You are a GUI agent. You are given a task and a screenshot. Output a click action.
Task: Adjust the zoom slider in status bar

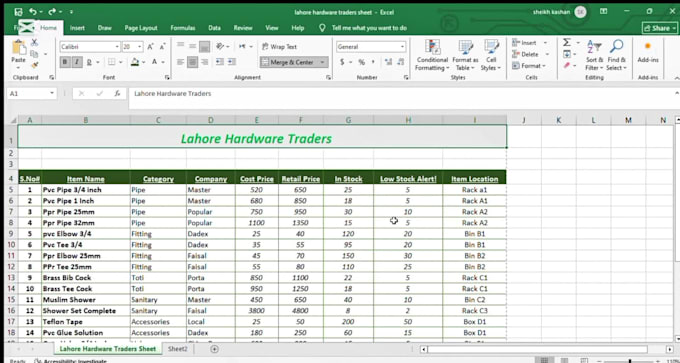(630, 361)
